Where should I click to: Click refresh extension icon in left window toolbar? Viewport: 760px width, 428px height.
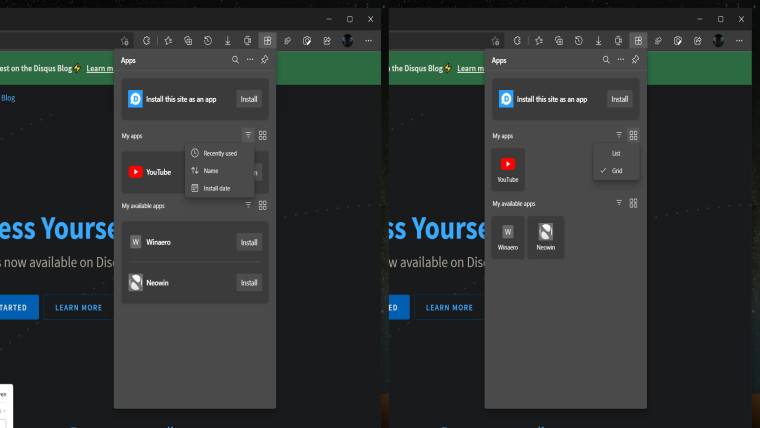(x=146, y=41)
